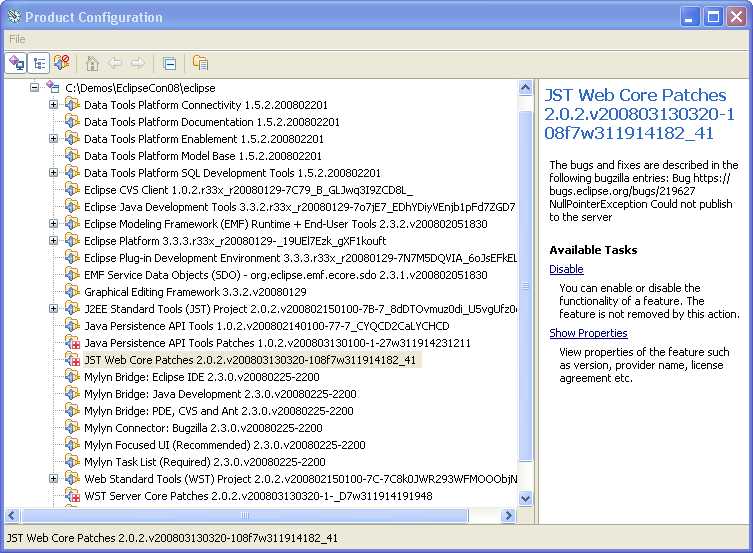Viewport: 753px width, 553px height.
Task: Select Mylyn Bridge: PDE, CVS and Ant row
Action: click(219, 411)
